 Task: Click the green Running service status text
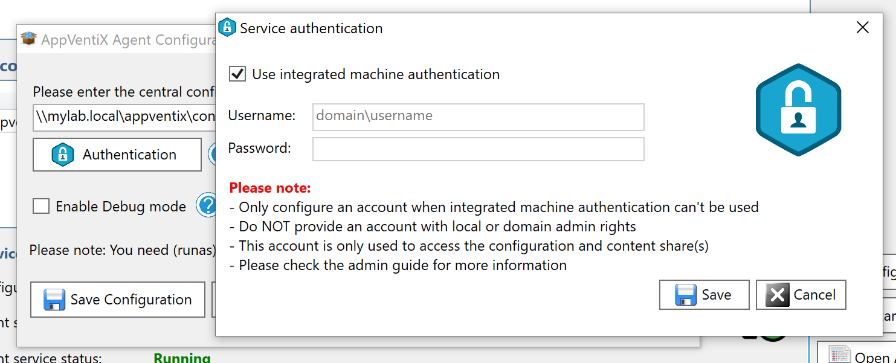[x=182, y=358]
